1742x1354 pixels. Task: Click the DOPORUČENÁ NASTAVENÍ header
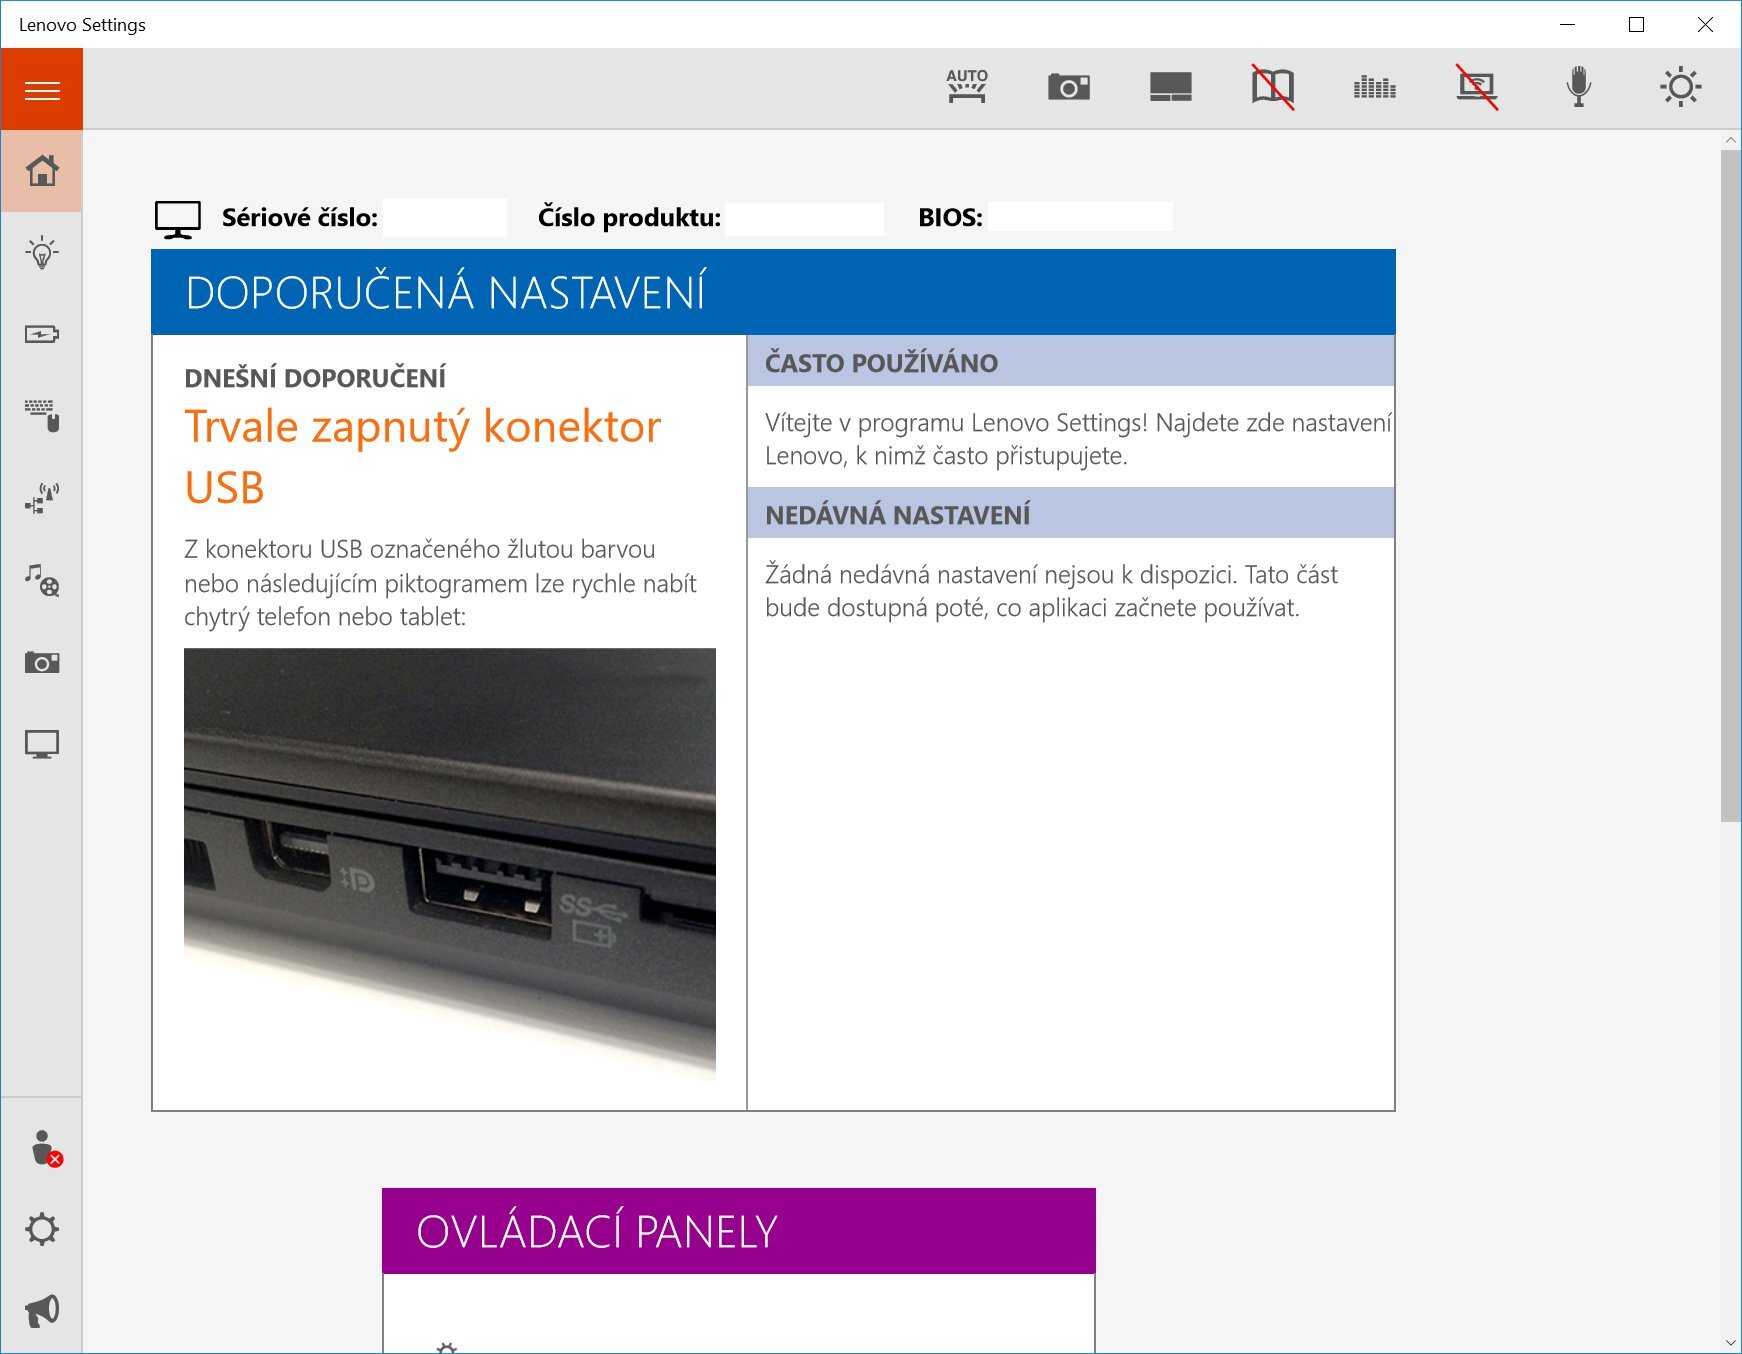point(773,292)
